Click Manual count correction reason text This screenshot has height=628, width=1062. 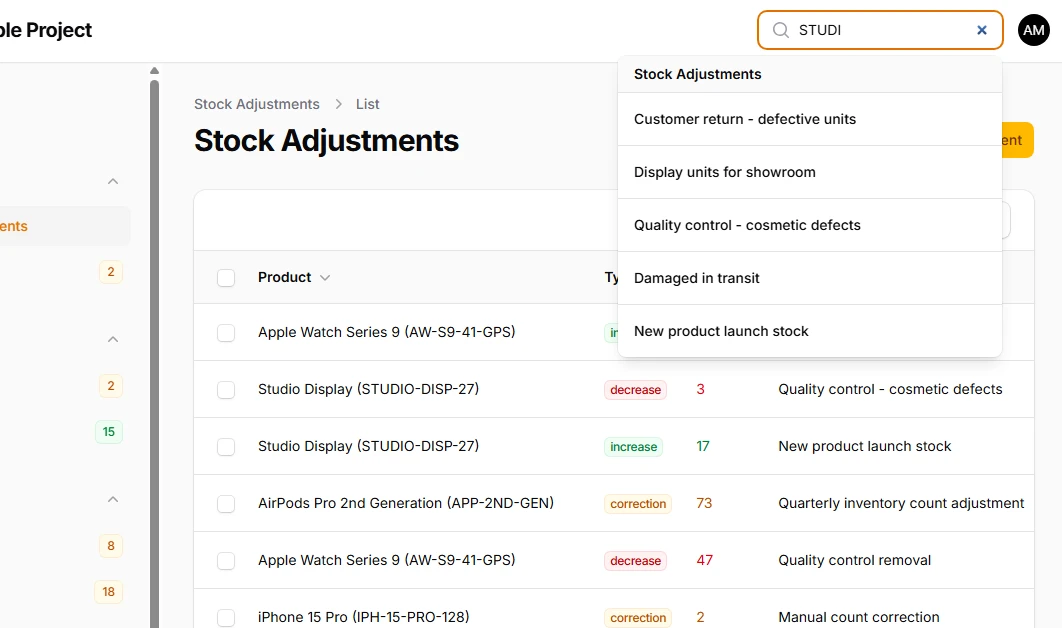[x=859, y=617]
